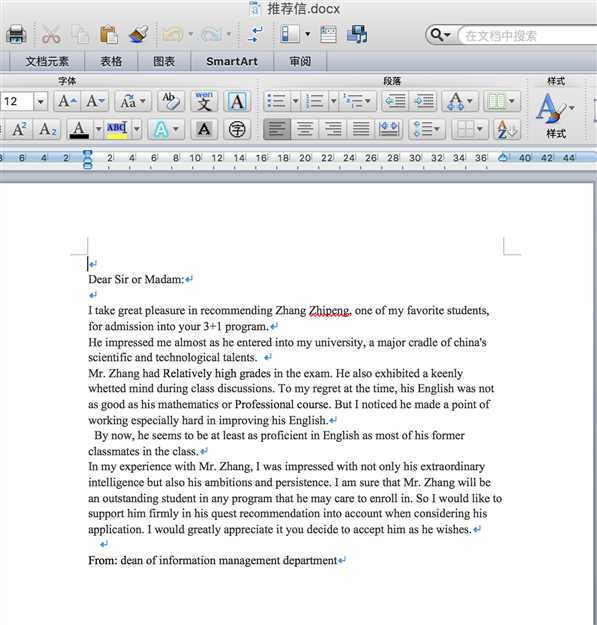The image size is (597, 625).
Task: Click the font color A swatch
Action: pyautogui.click(x=79, y=129)
